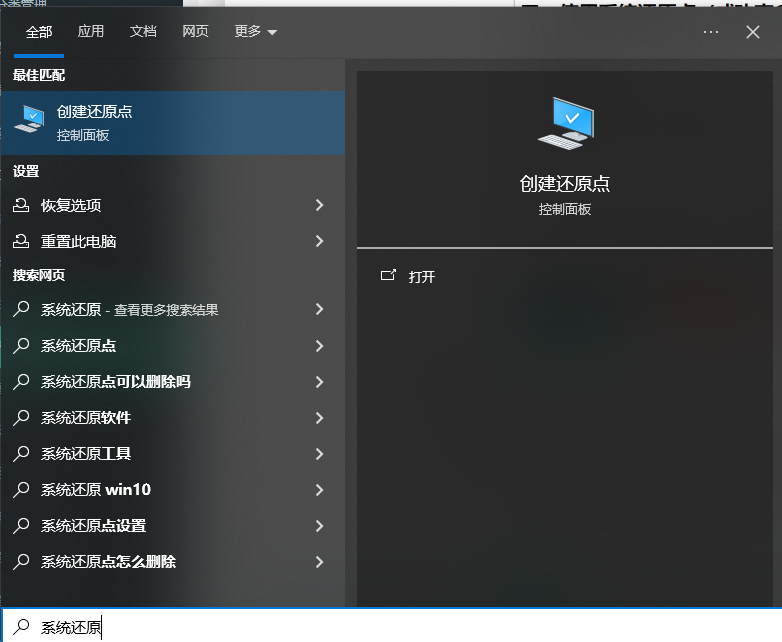Switch to the 网页 tab

pyautogui.click(x=195, y=31)
